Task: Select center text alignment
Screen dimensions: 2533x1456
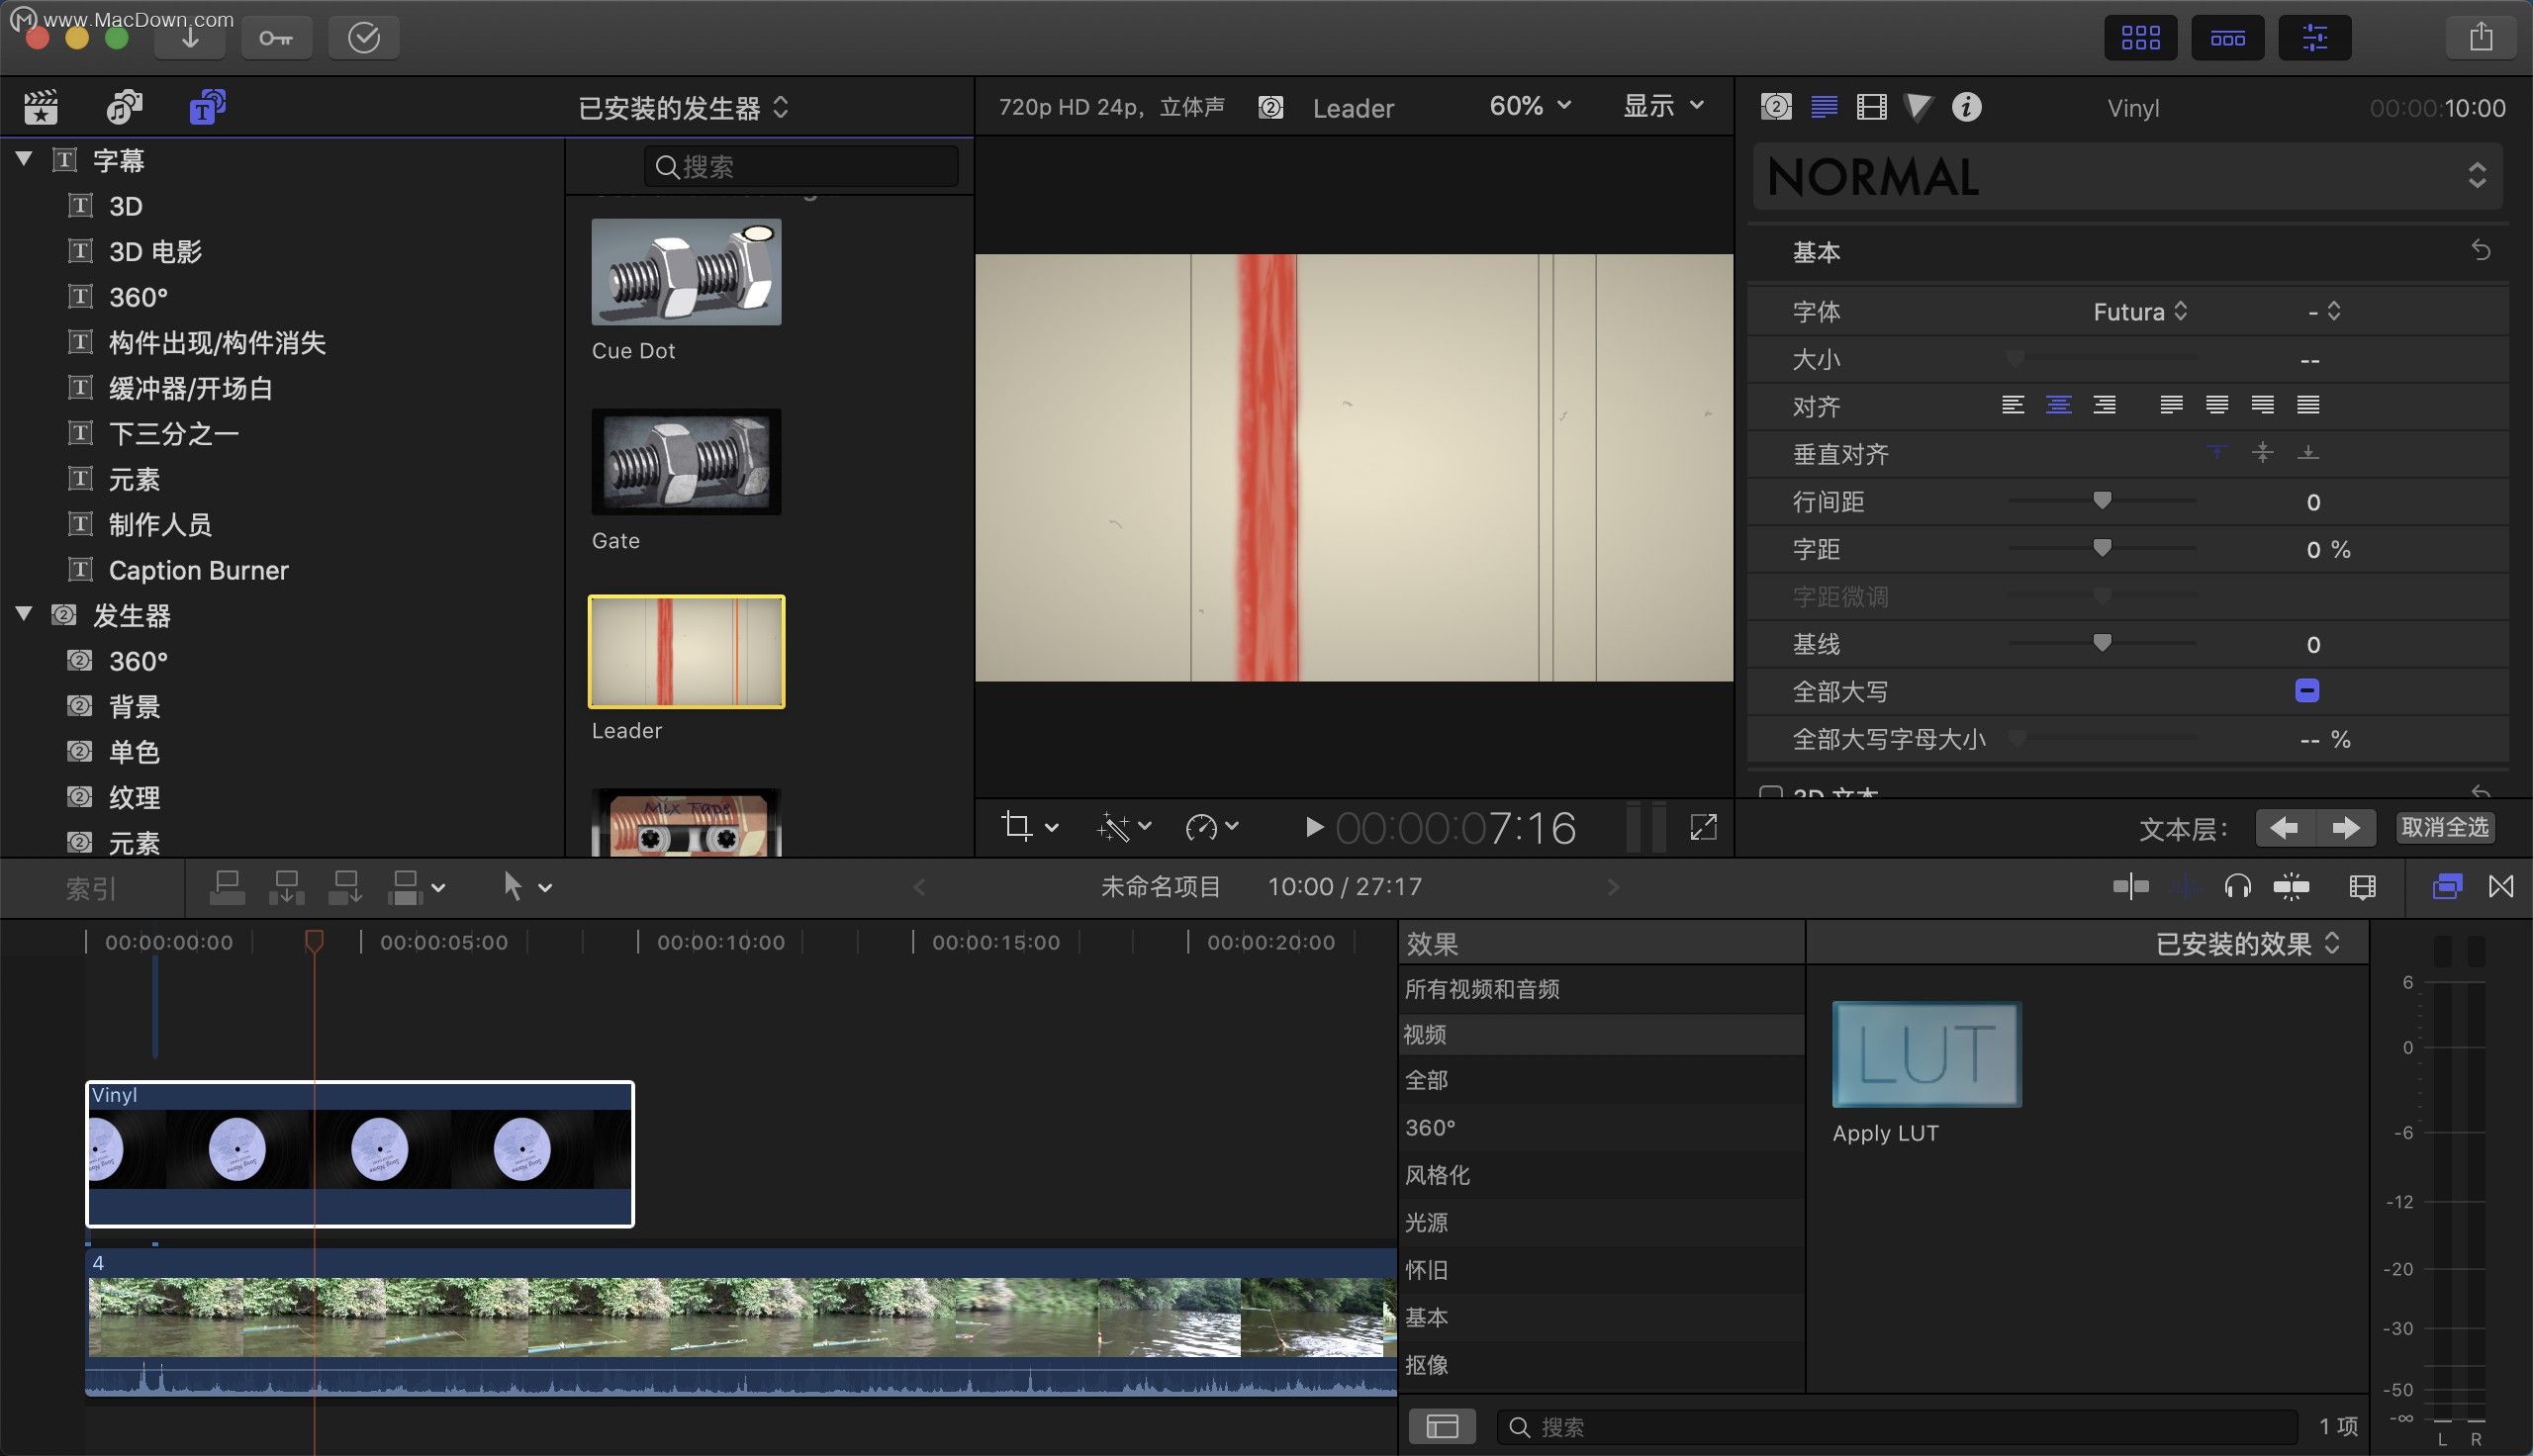Action: 2058,405
